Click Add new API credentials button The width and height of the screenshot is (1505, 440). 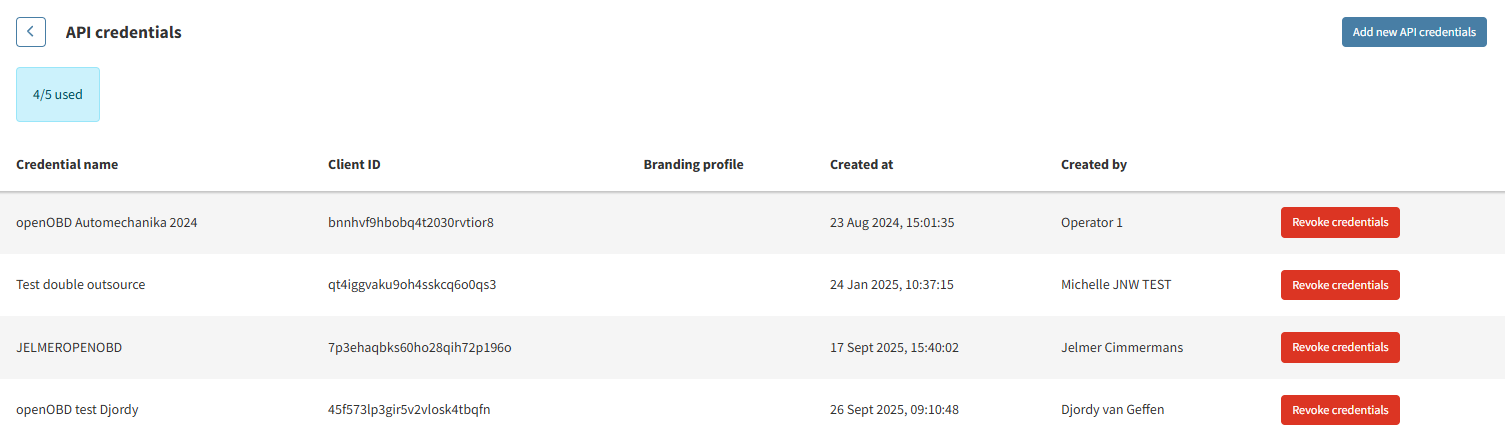[1414, 32]
